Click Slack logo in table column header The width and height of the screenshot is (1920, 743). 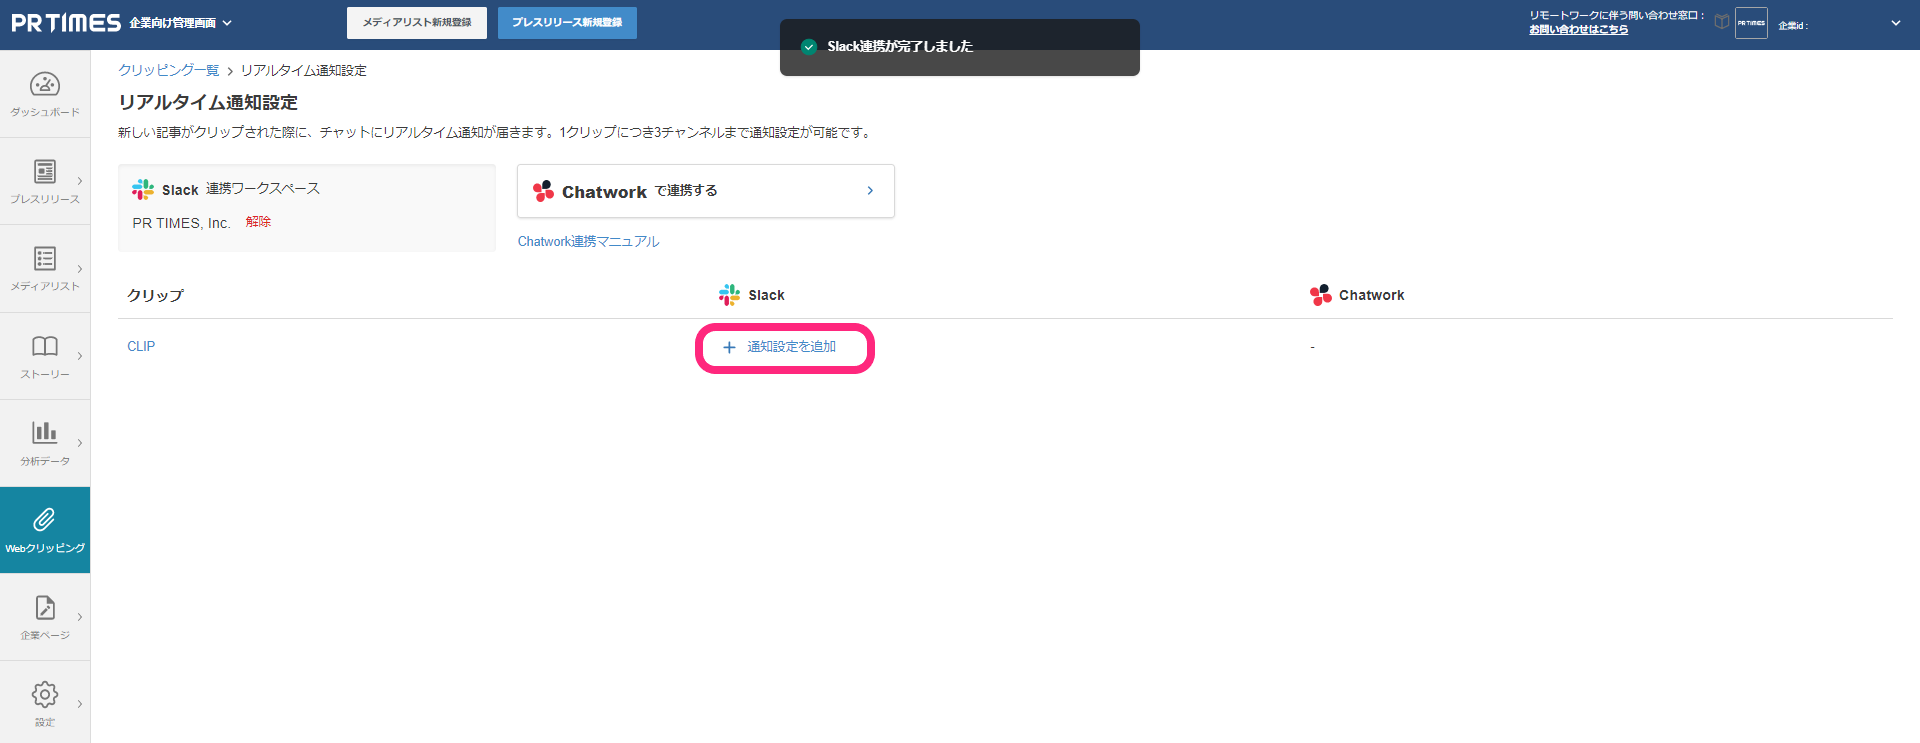tap(730, 295)
